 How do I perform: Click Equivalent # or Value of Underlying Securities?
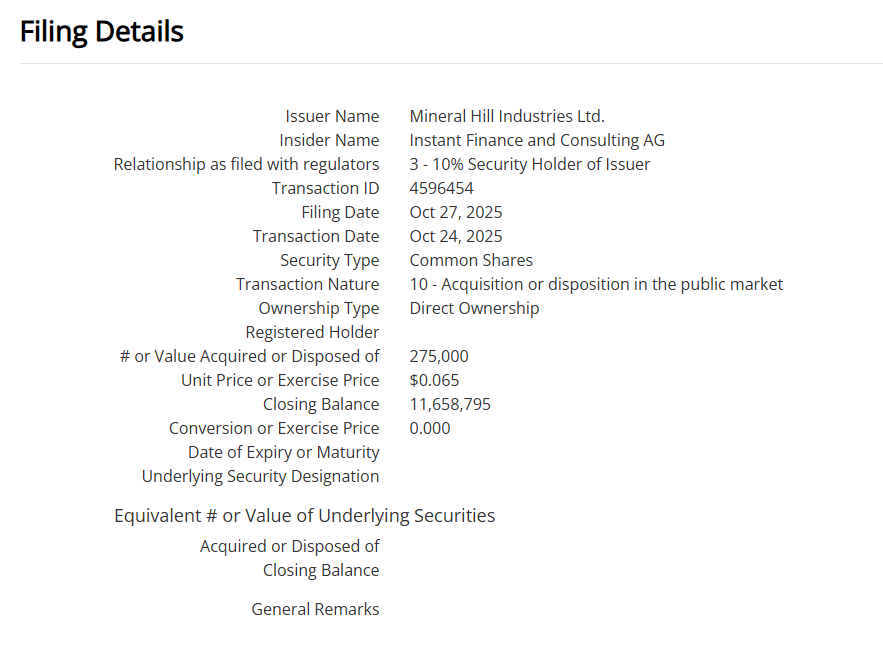(304, 516)
